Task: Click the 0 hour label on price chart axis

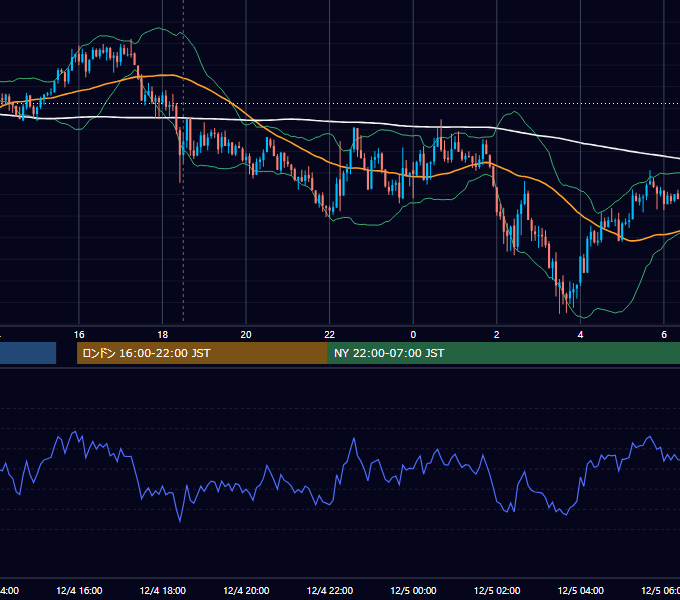Action: (413, 335)
